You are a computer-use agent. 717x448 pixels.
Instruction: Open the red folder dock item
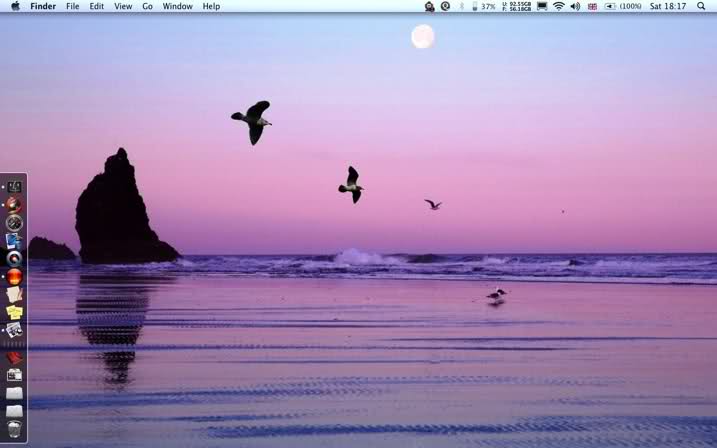coord(14,357)
